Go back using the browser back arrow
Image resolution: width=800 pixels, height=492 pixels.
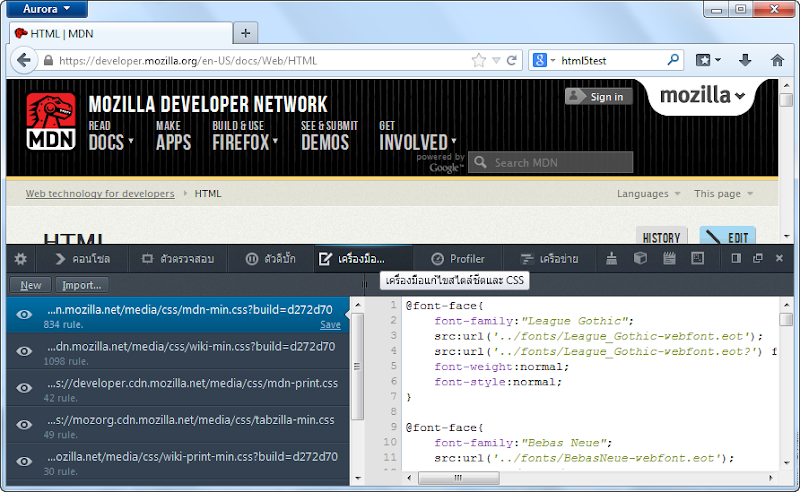point(23,61)
